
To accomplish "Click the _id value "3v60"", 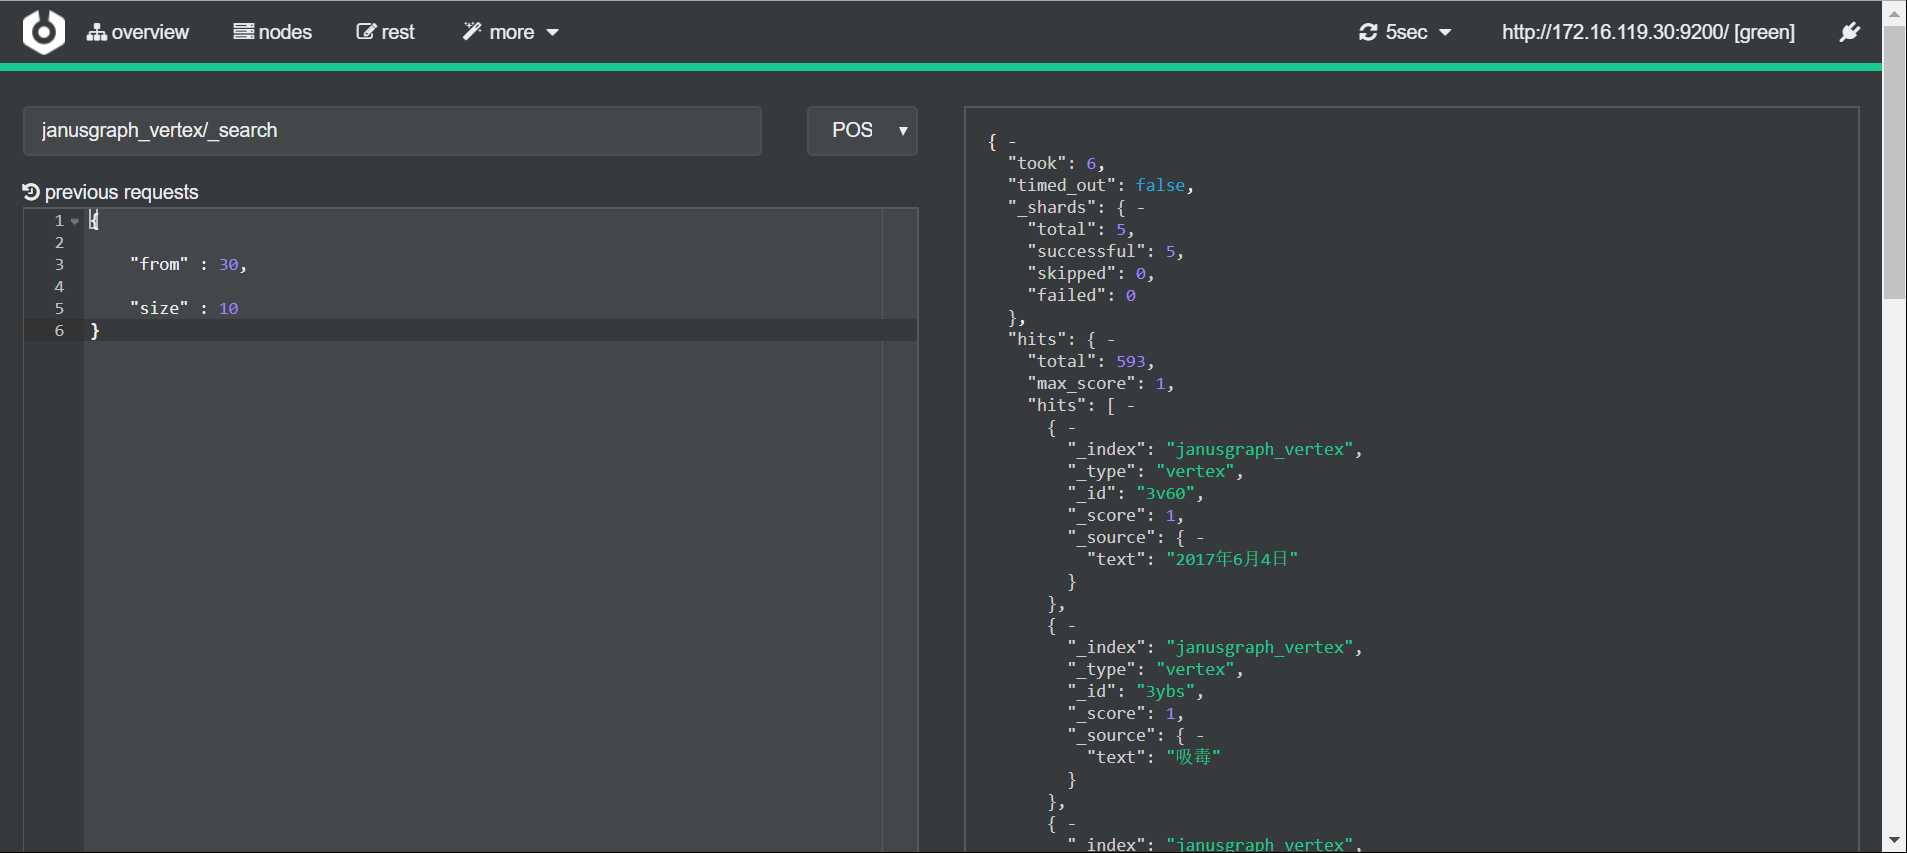I will tap(1165, 494).
